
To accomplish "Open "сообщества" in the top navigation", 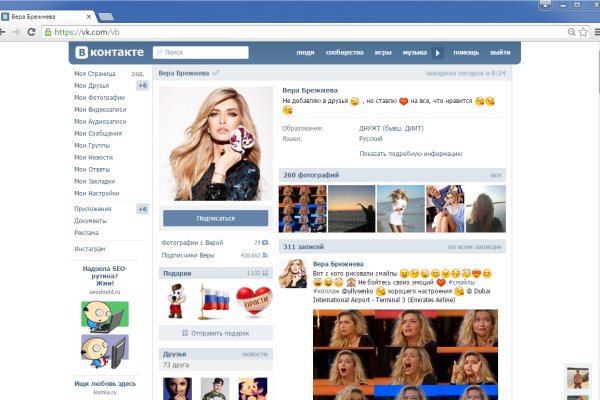I will (x=344, y=52).
